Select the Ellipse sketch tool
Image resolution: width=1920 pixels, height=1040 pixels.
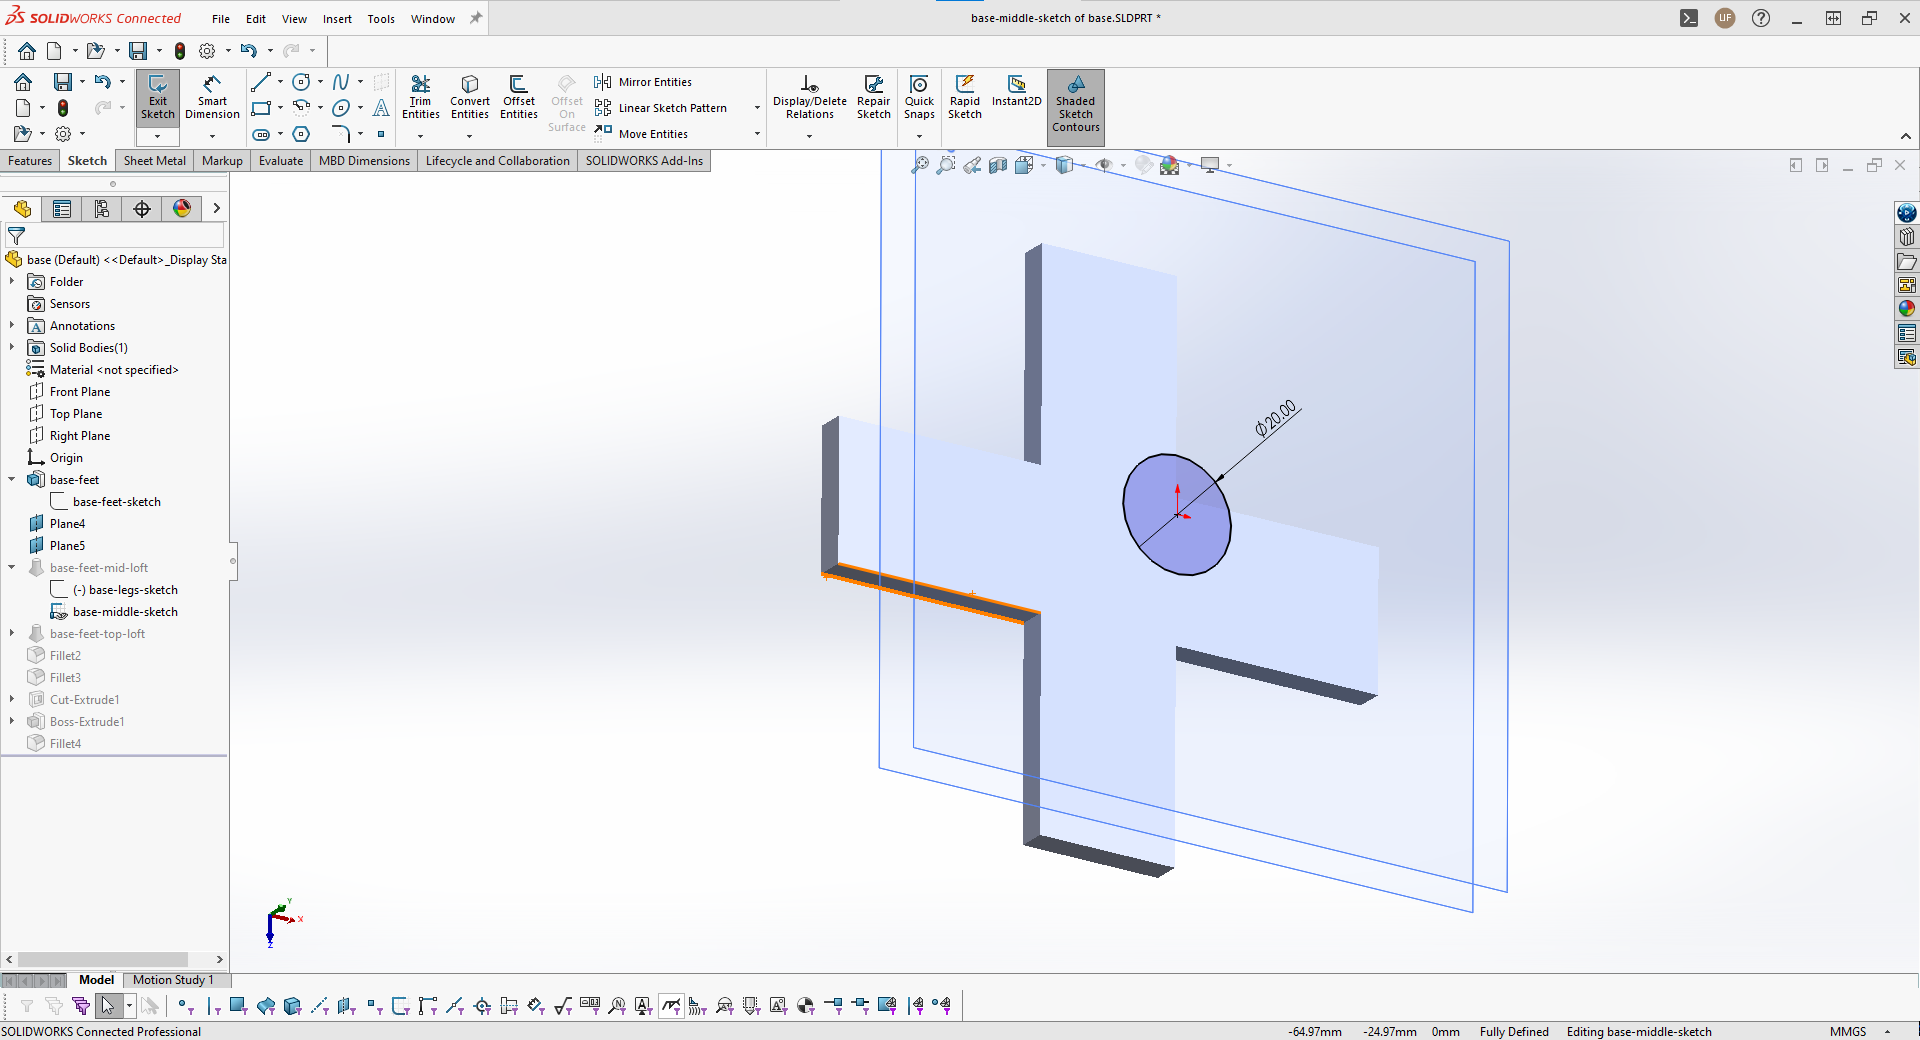click(x=341, y=108)
